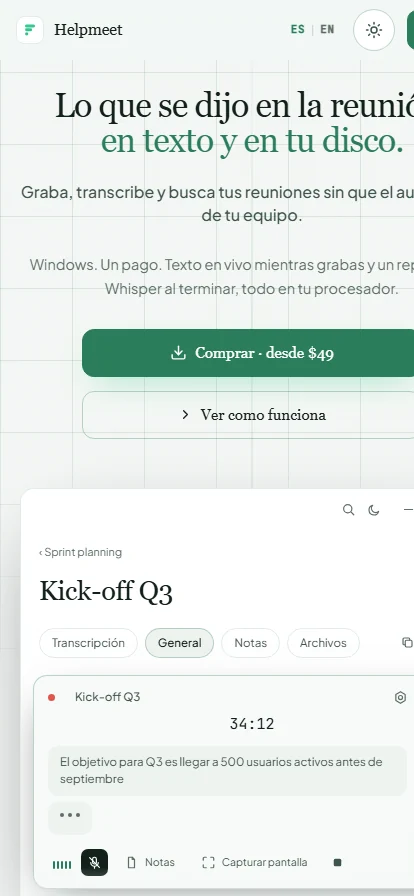
Task: Click the Ver como funciona button
Action: [x=248, y=415]
